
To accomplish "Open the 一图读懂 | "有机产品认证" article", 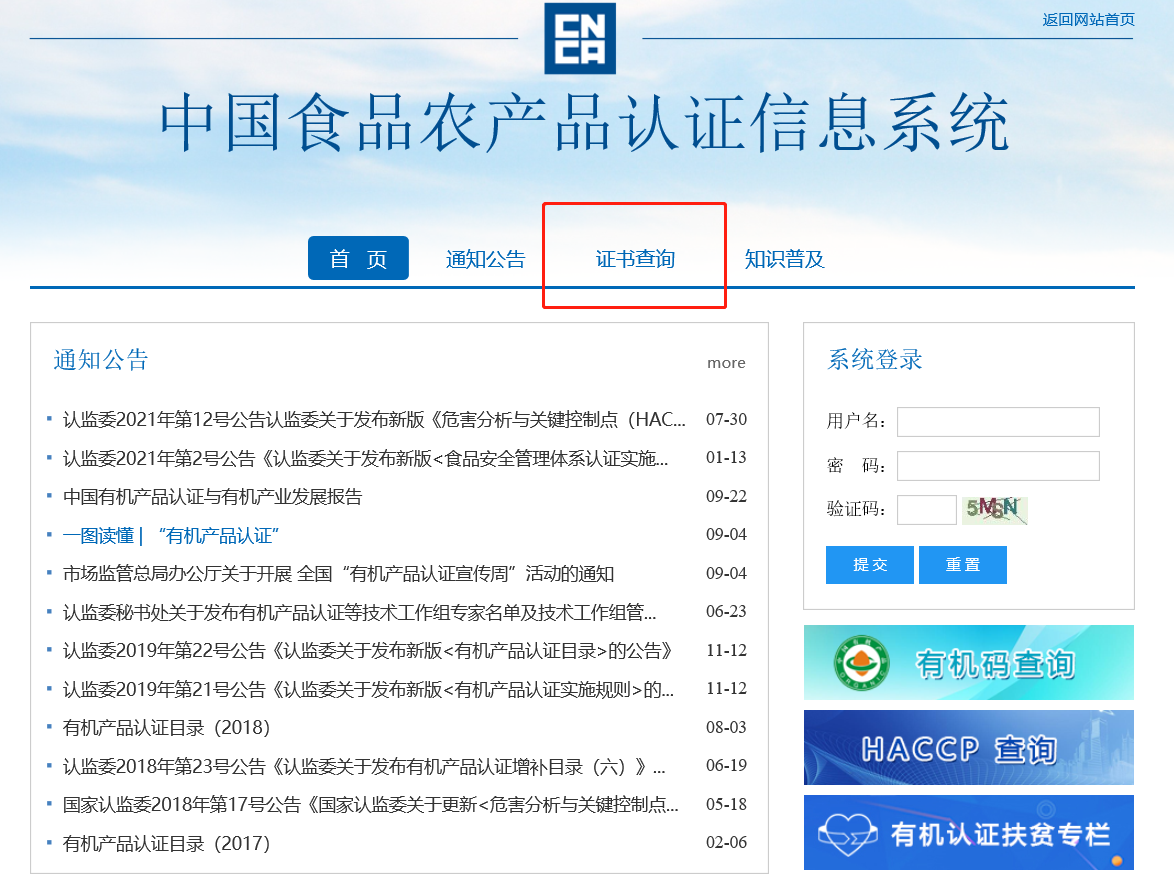I will [171, 535].
